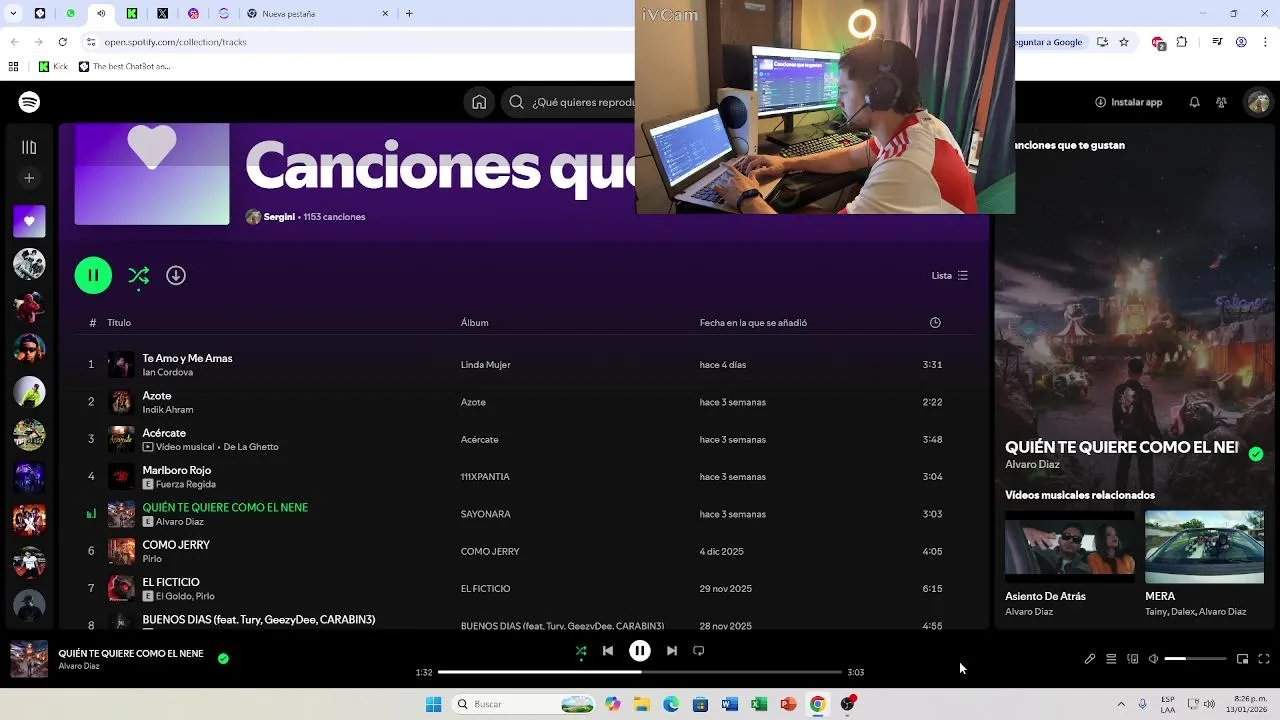The image size is (1280, 720).
Task: Open Liked Songs heart tile in sidebar
Action: tap(29, 221)
